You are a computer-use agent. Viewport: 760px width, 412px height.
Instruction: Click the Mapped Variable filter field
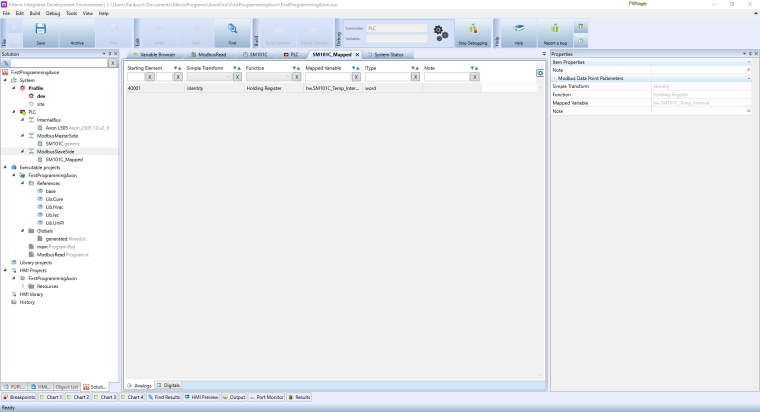[328, 77]
